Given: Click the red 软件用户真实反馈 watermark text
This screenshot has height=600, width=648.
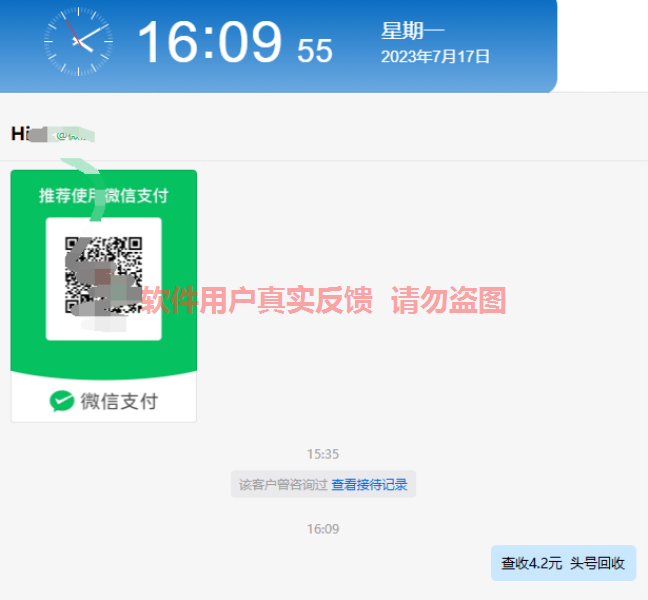Looking at the screenshot, I should coord(257,300).
